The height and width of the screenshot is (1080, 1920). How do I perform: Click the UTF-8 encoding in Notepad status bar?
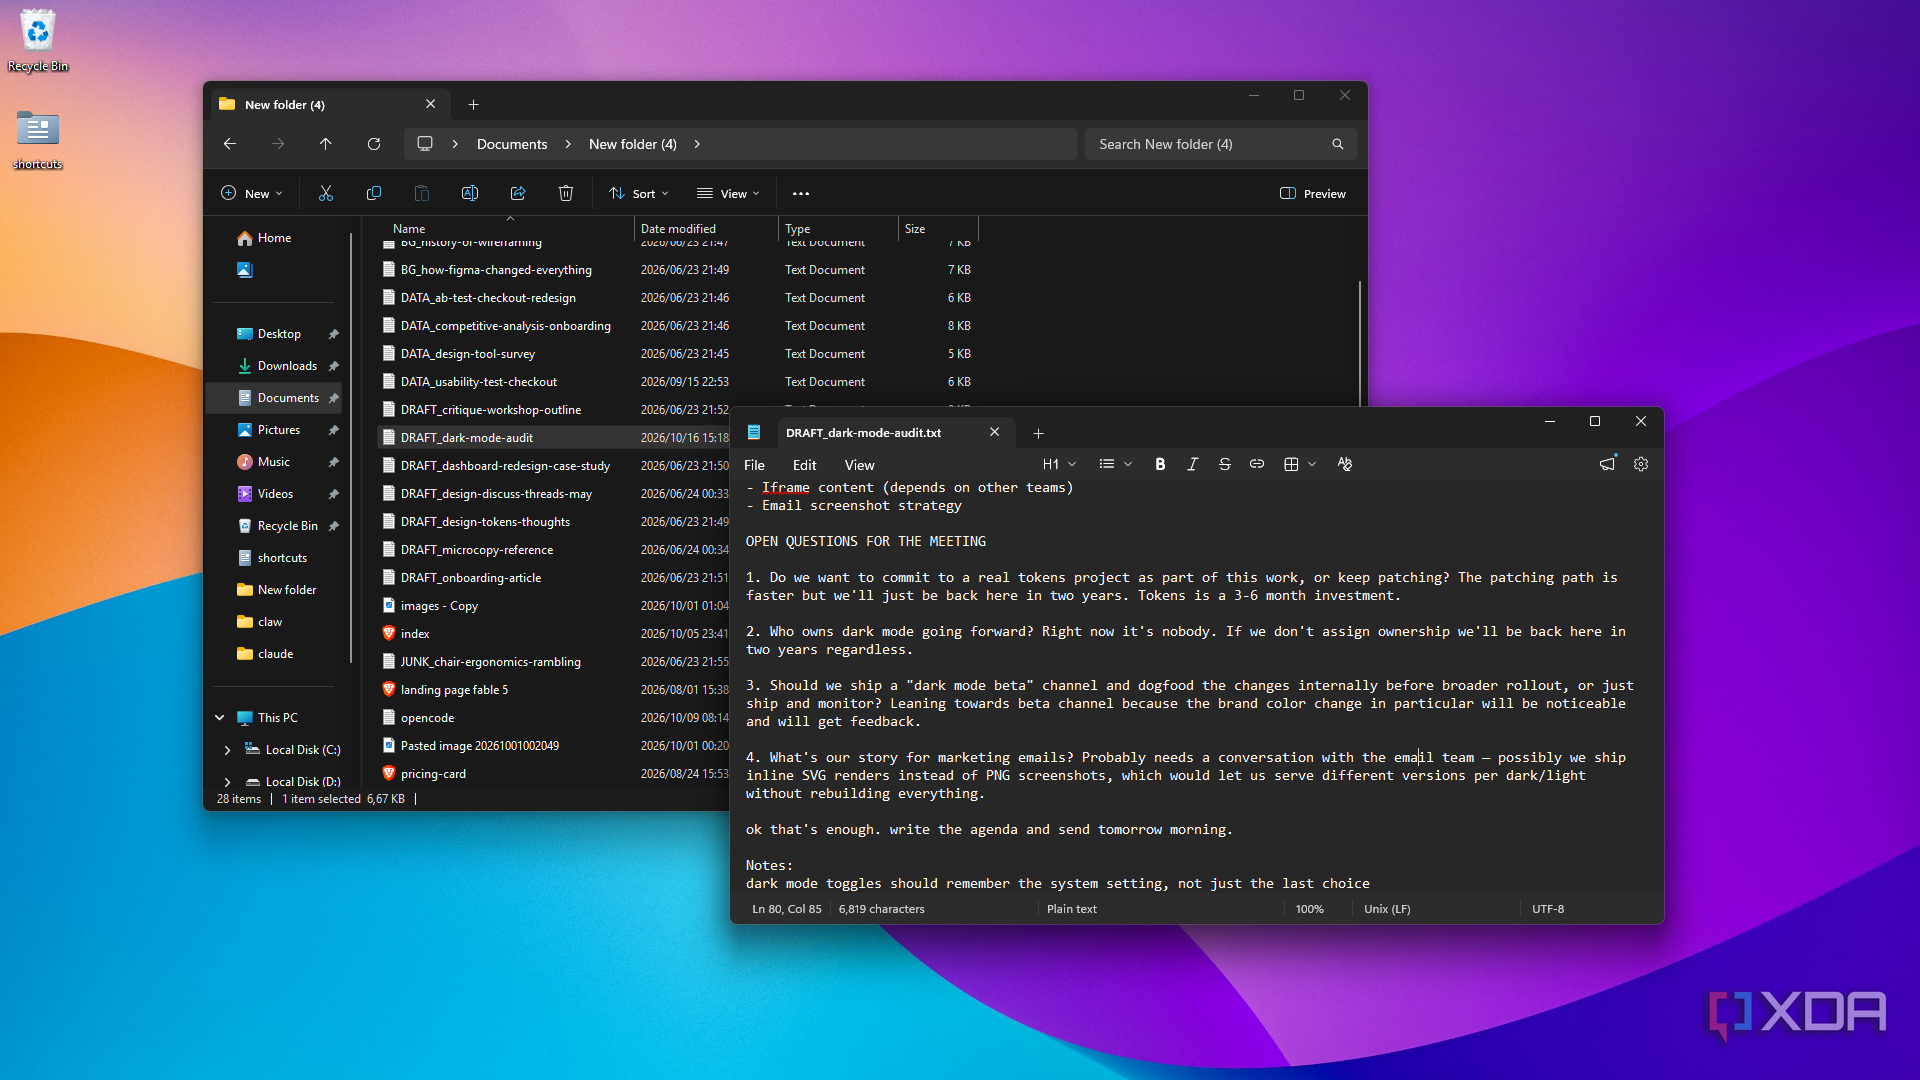[x=1548, y=909]
